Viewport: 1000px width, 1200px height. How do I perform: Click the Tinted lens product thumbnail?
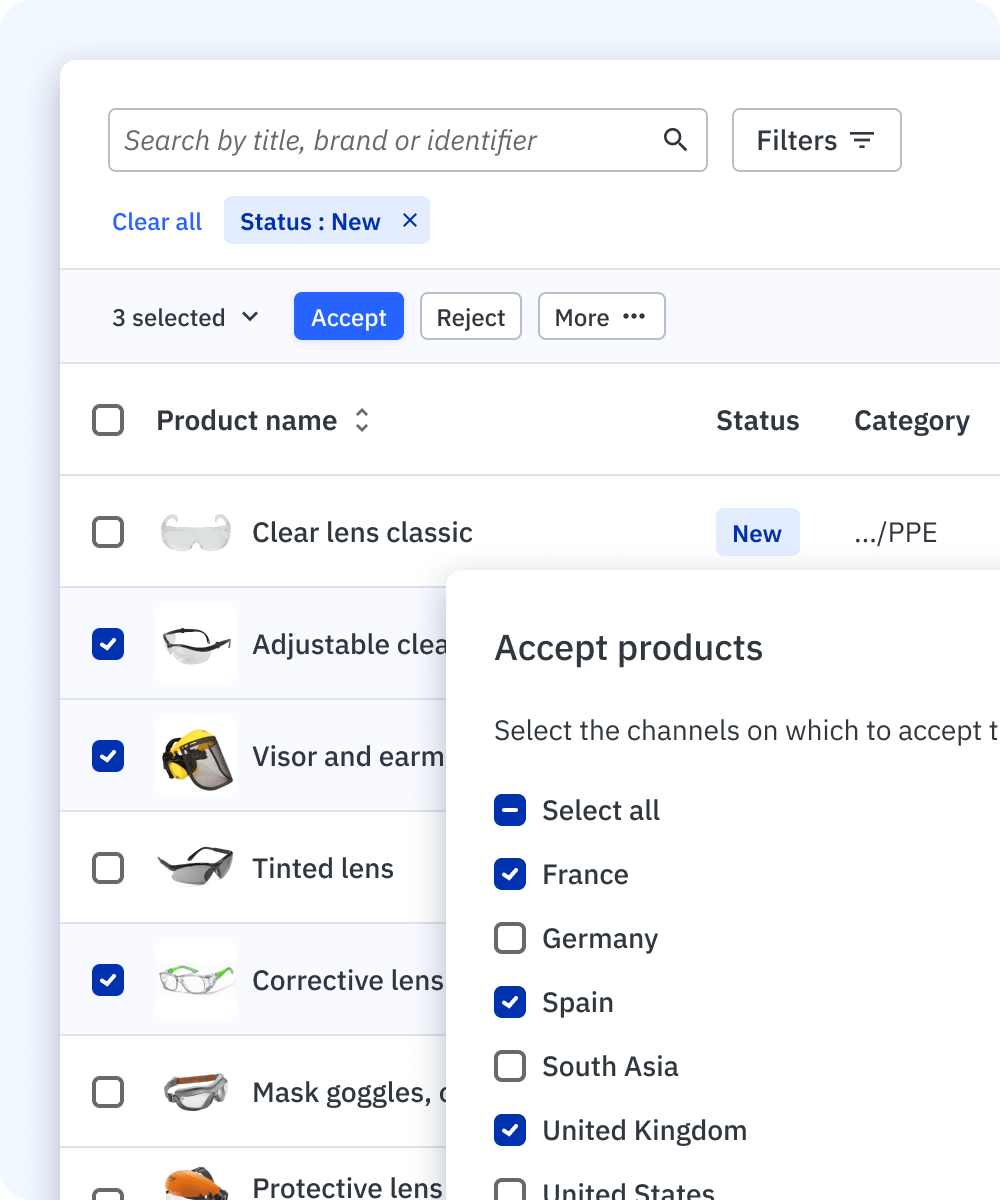196,868
